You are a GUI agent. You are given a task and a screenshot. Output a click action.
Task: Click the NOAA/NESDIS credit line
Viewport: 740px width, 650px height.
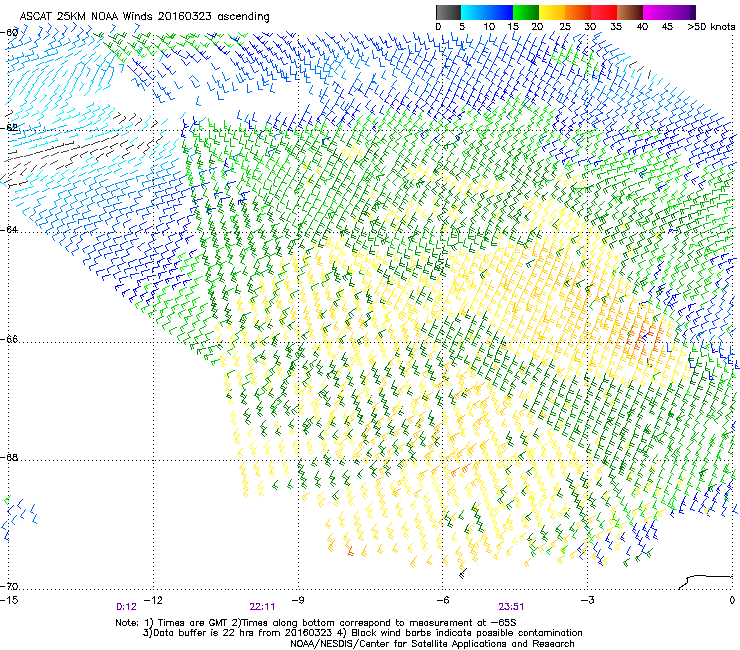[x=432, y=644]
